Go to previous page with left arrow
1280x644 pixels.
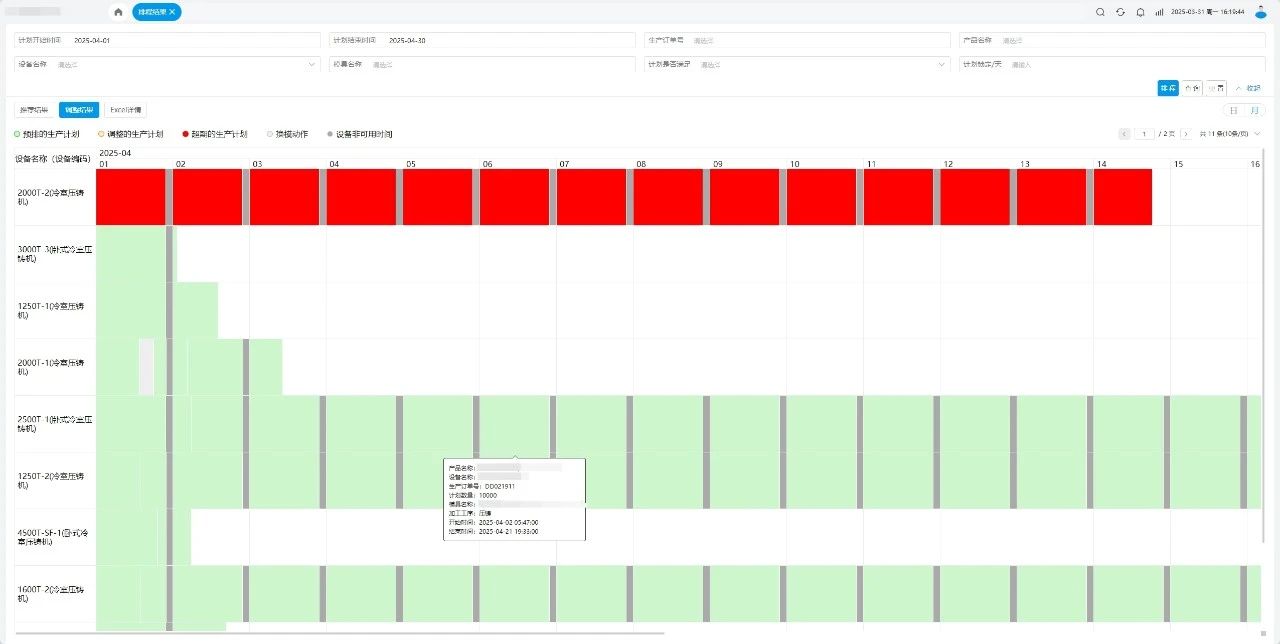pos(1124,134)
